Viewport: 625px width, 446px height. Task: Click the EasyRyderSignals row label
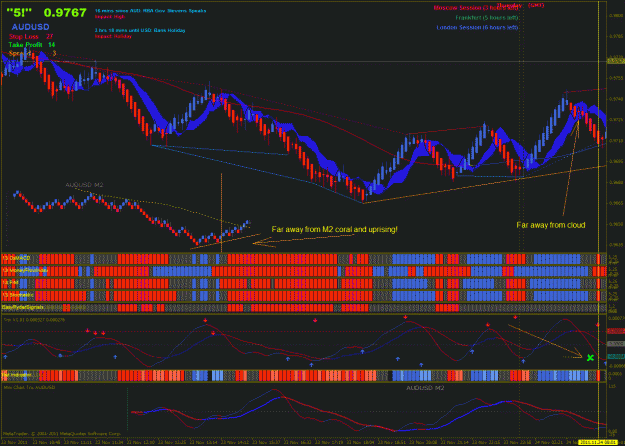[22, 308]
